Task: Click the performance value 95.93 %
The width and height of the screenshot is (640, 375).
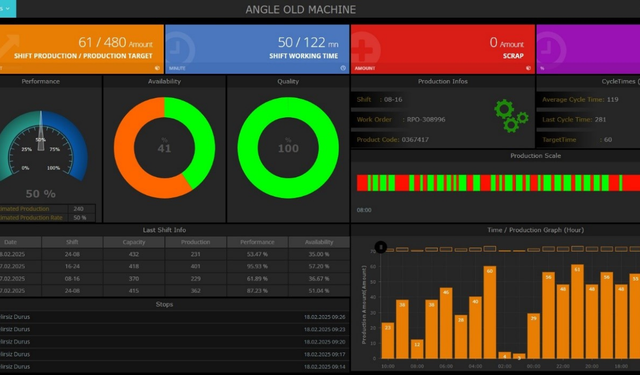Action: click(x=257, y=266)
